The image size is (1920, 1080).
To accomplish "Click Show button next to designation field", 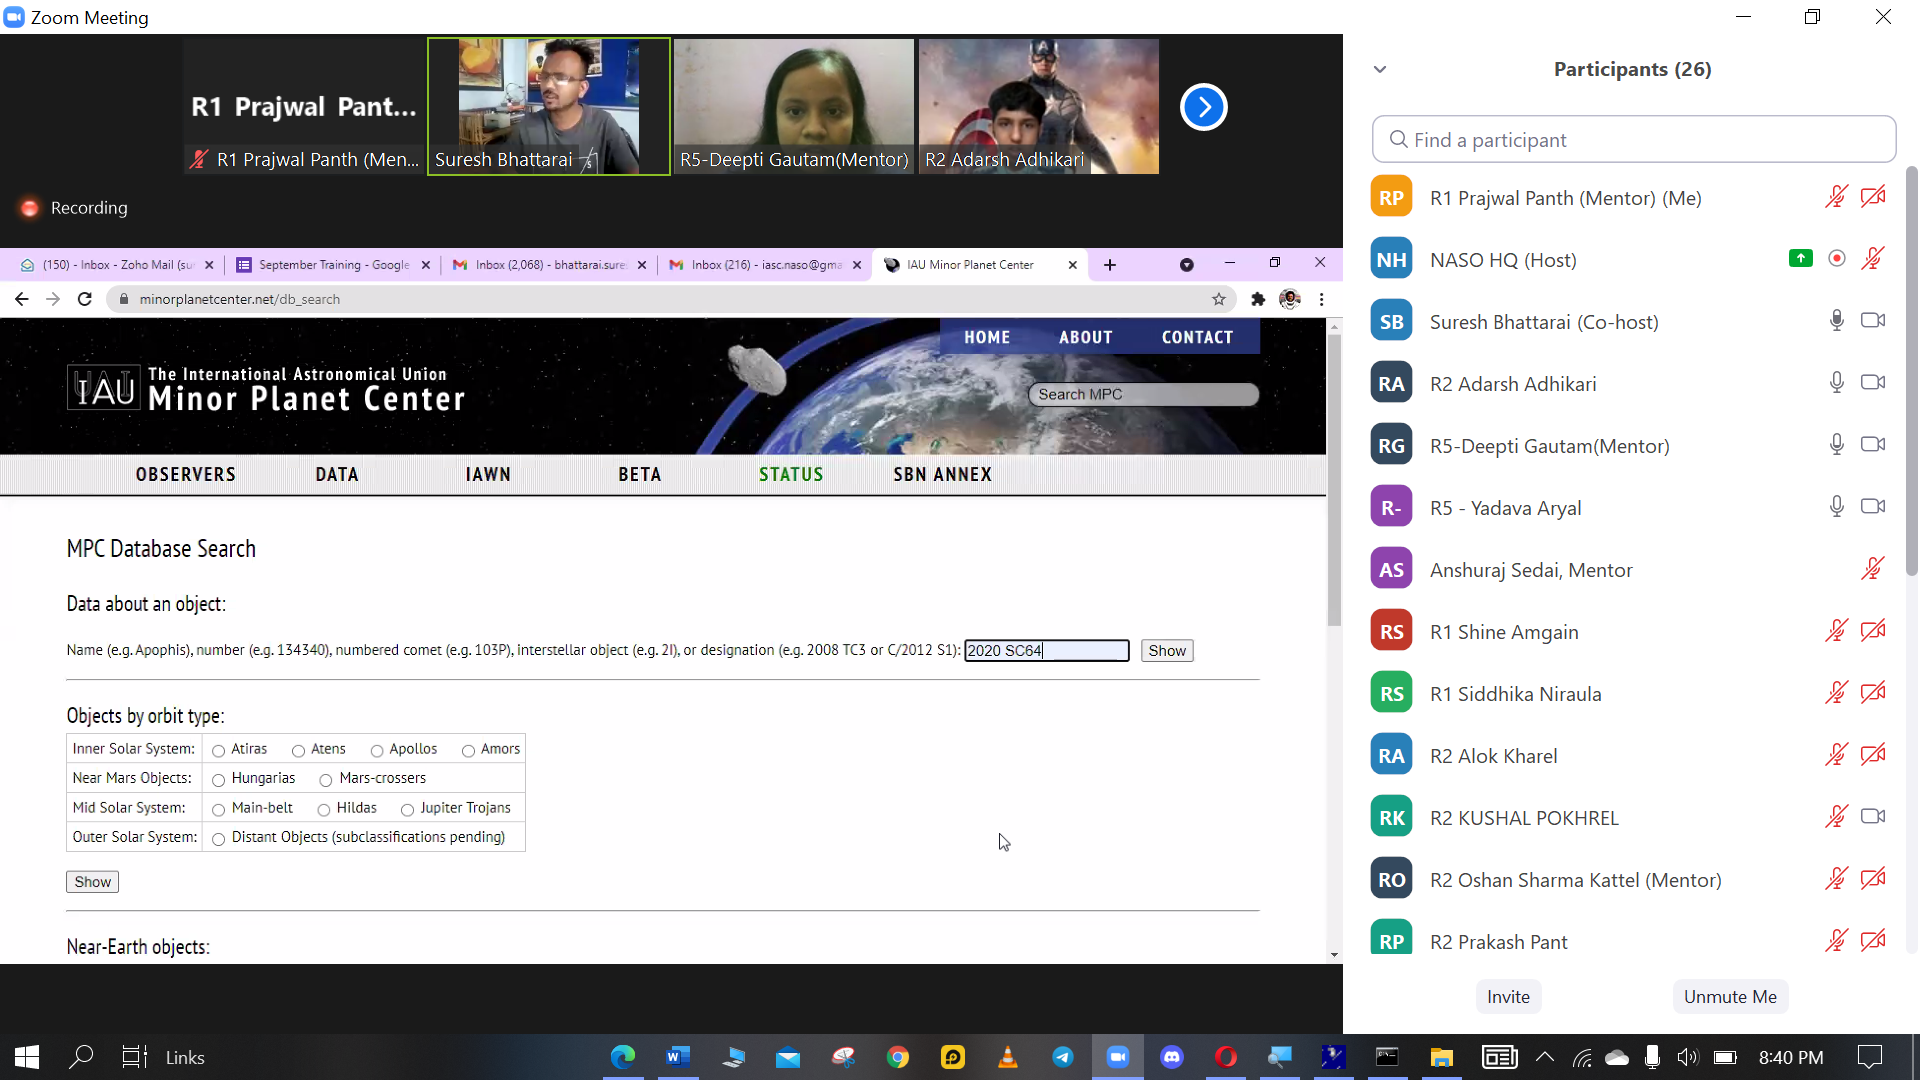I will tap(1167, 650).
